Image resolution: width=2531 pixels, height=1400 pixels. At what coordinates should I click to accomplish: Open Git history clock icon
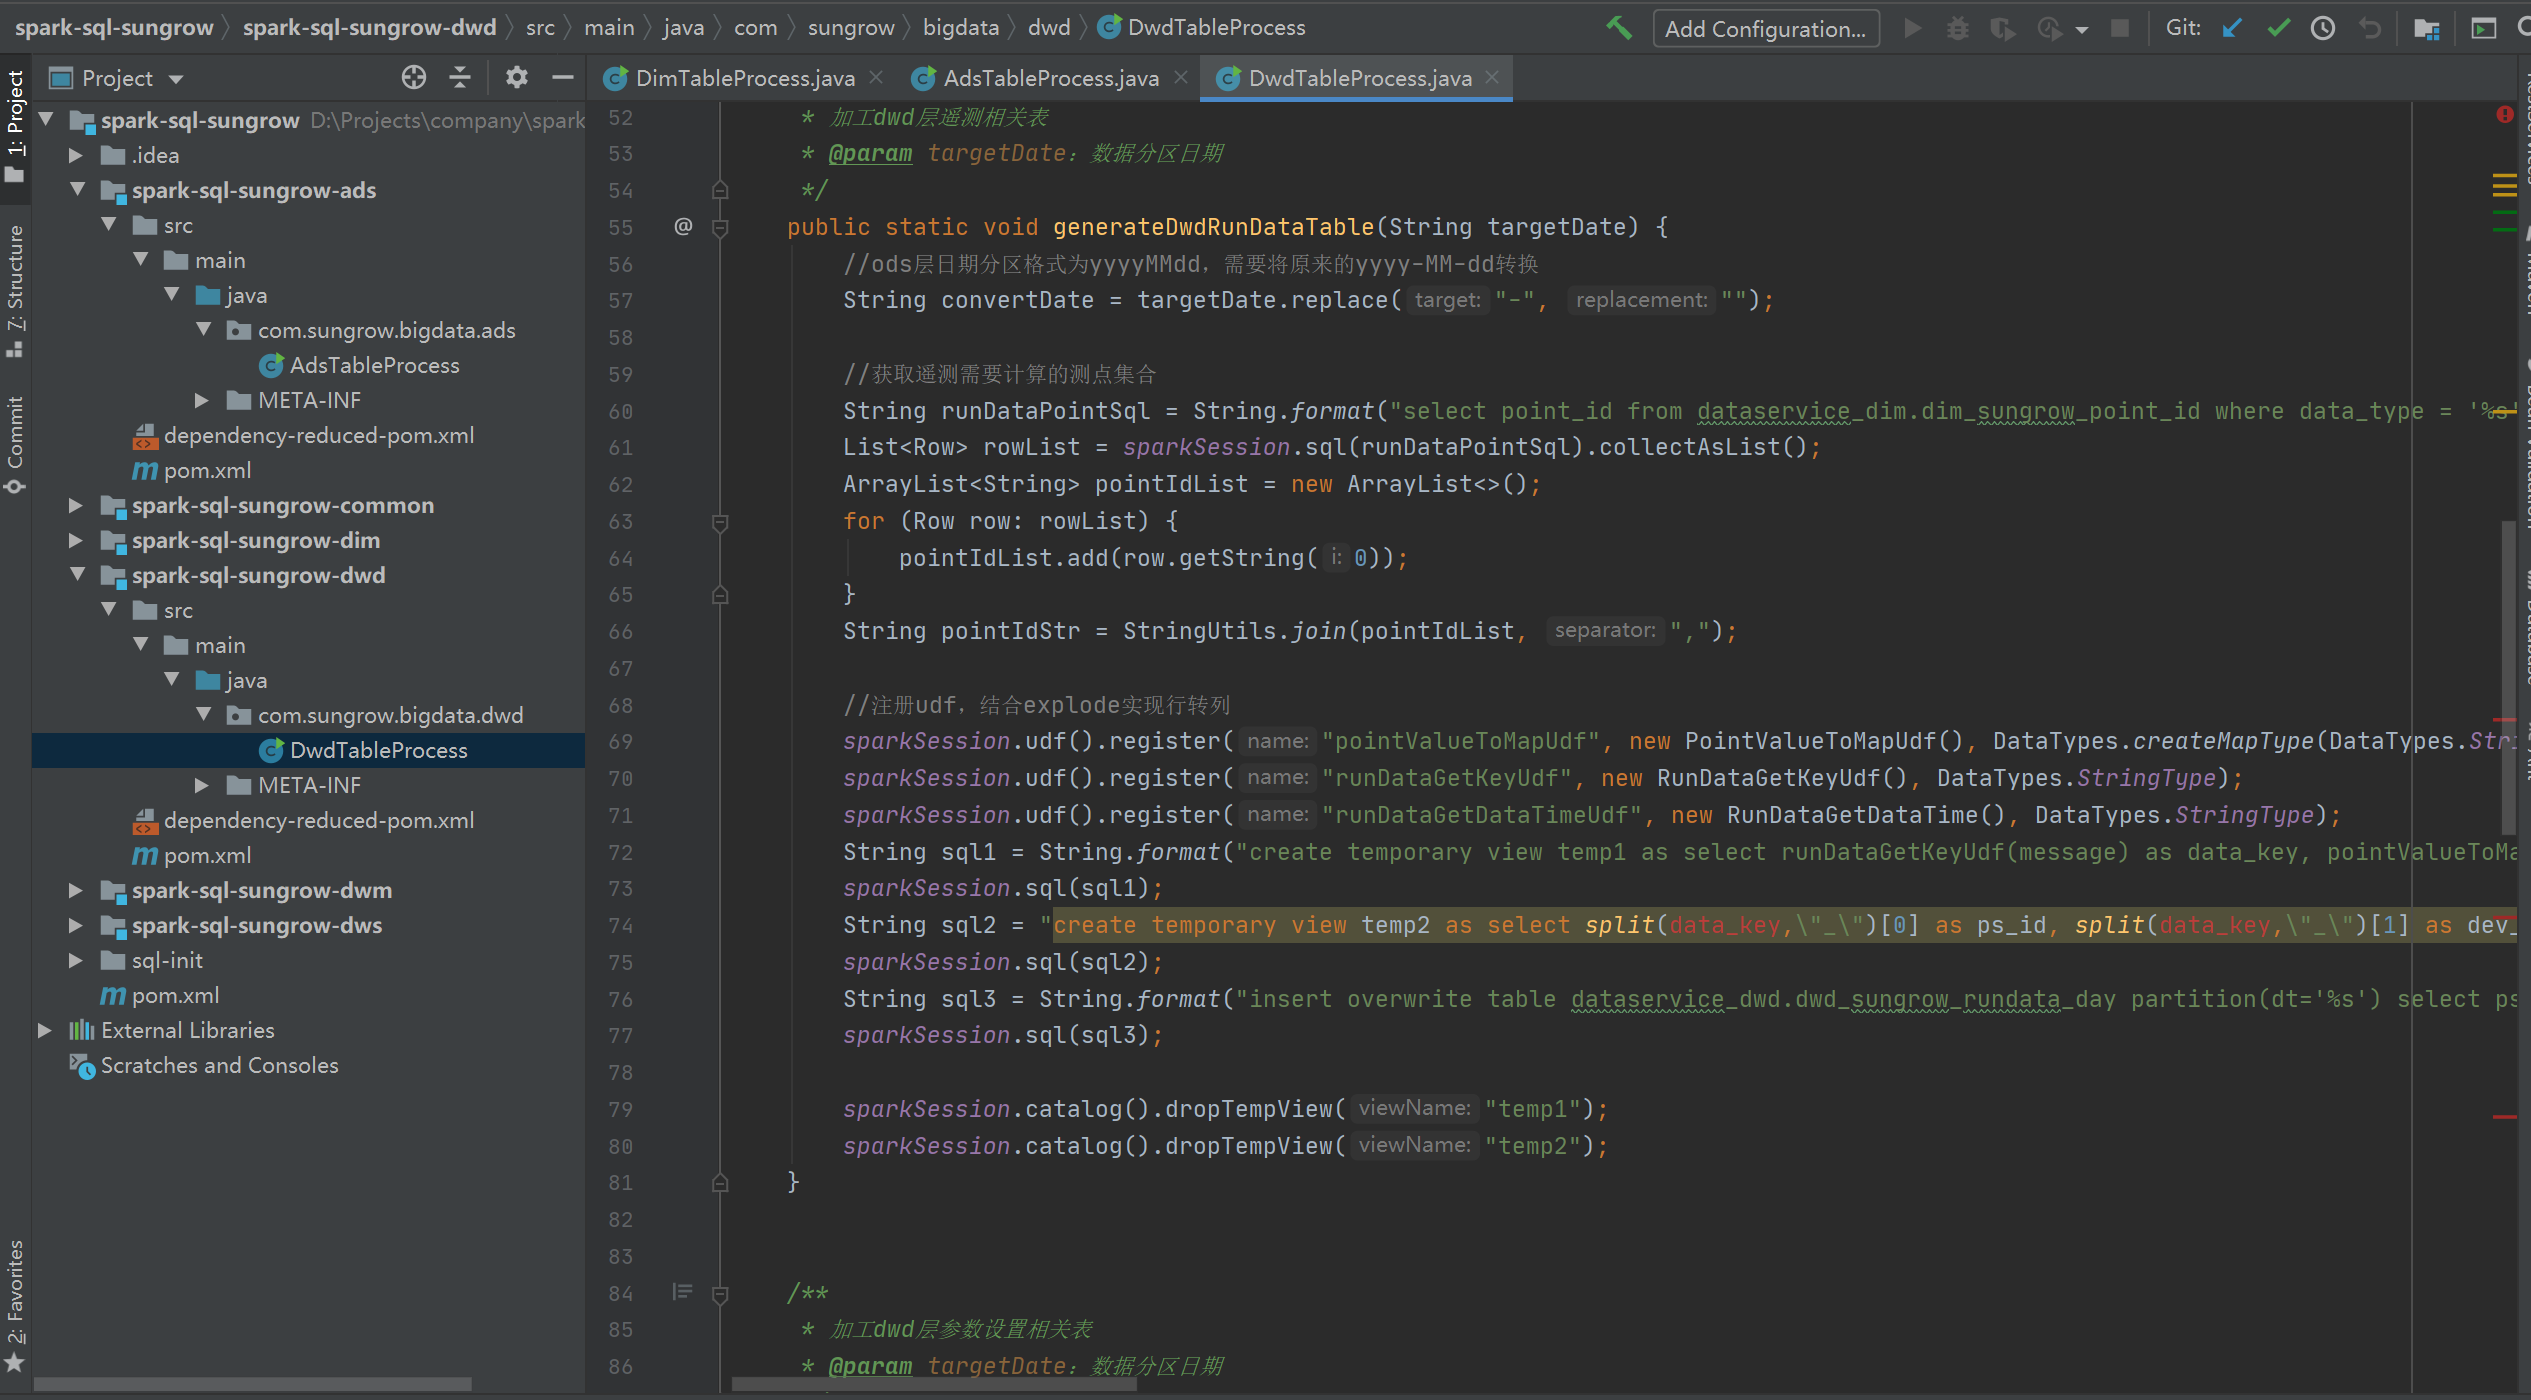(x=2323, y=28)
